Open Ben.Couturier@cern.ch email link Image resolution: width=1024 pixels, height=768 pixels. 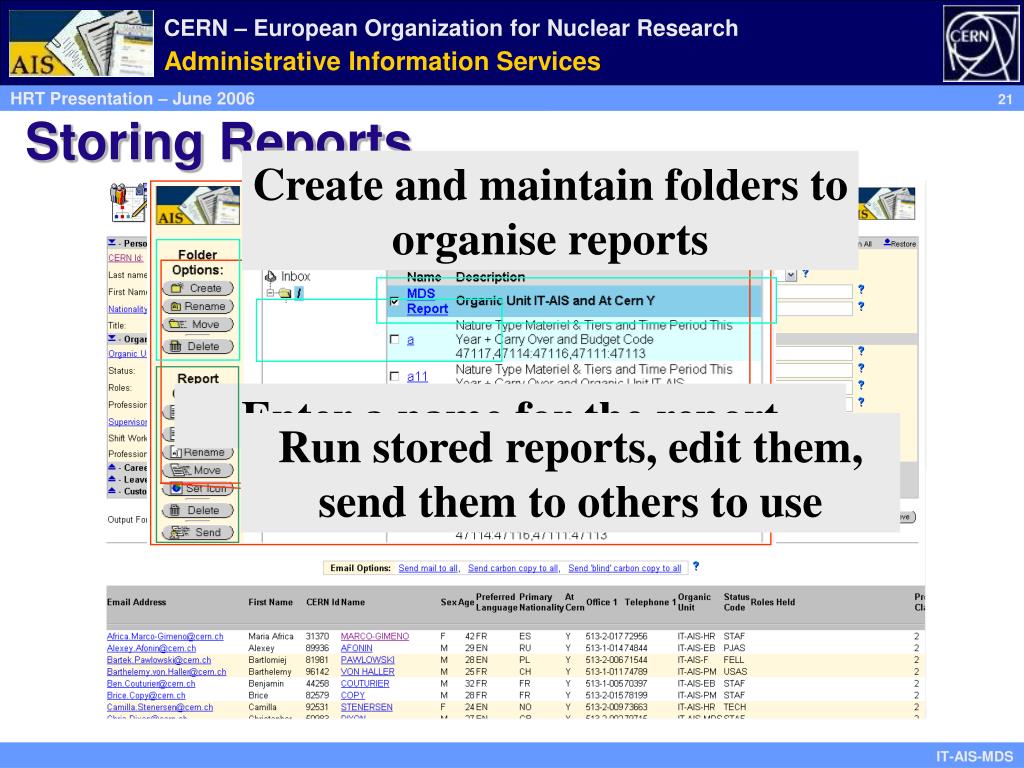tap(151, 683)
